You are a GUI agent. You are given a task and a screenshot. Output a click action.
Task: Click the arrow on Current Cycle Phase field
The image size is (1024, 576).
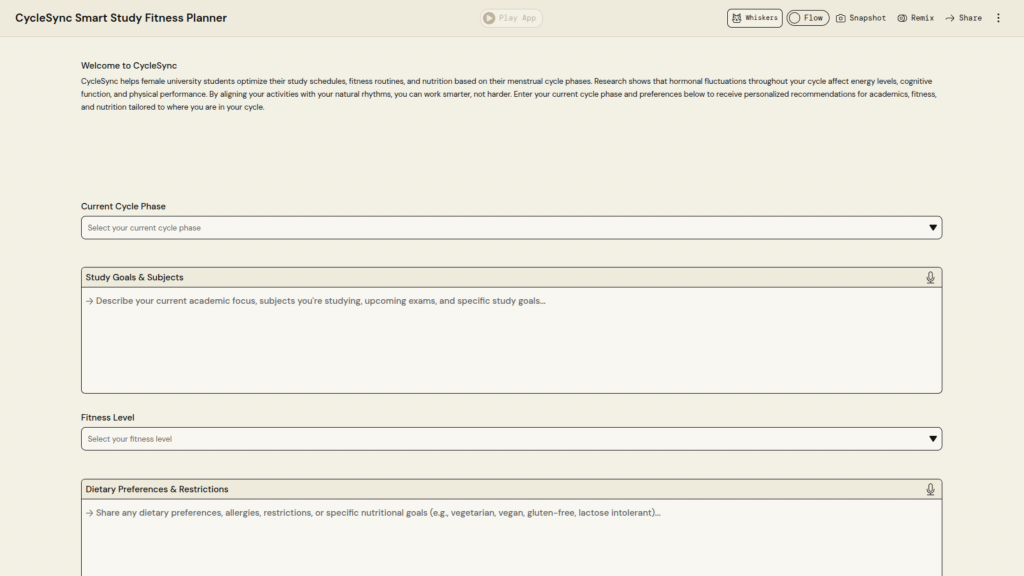[933, 228]
